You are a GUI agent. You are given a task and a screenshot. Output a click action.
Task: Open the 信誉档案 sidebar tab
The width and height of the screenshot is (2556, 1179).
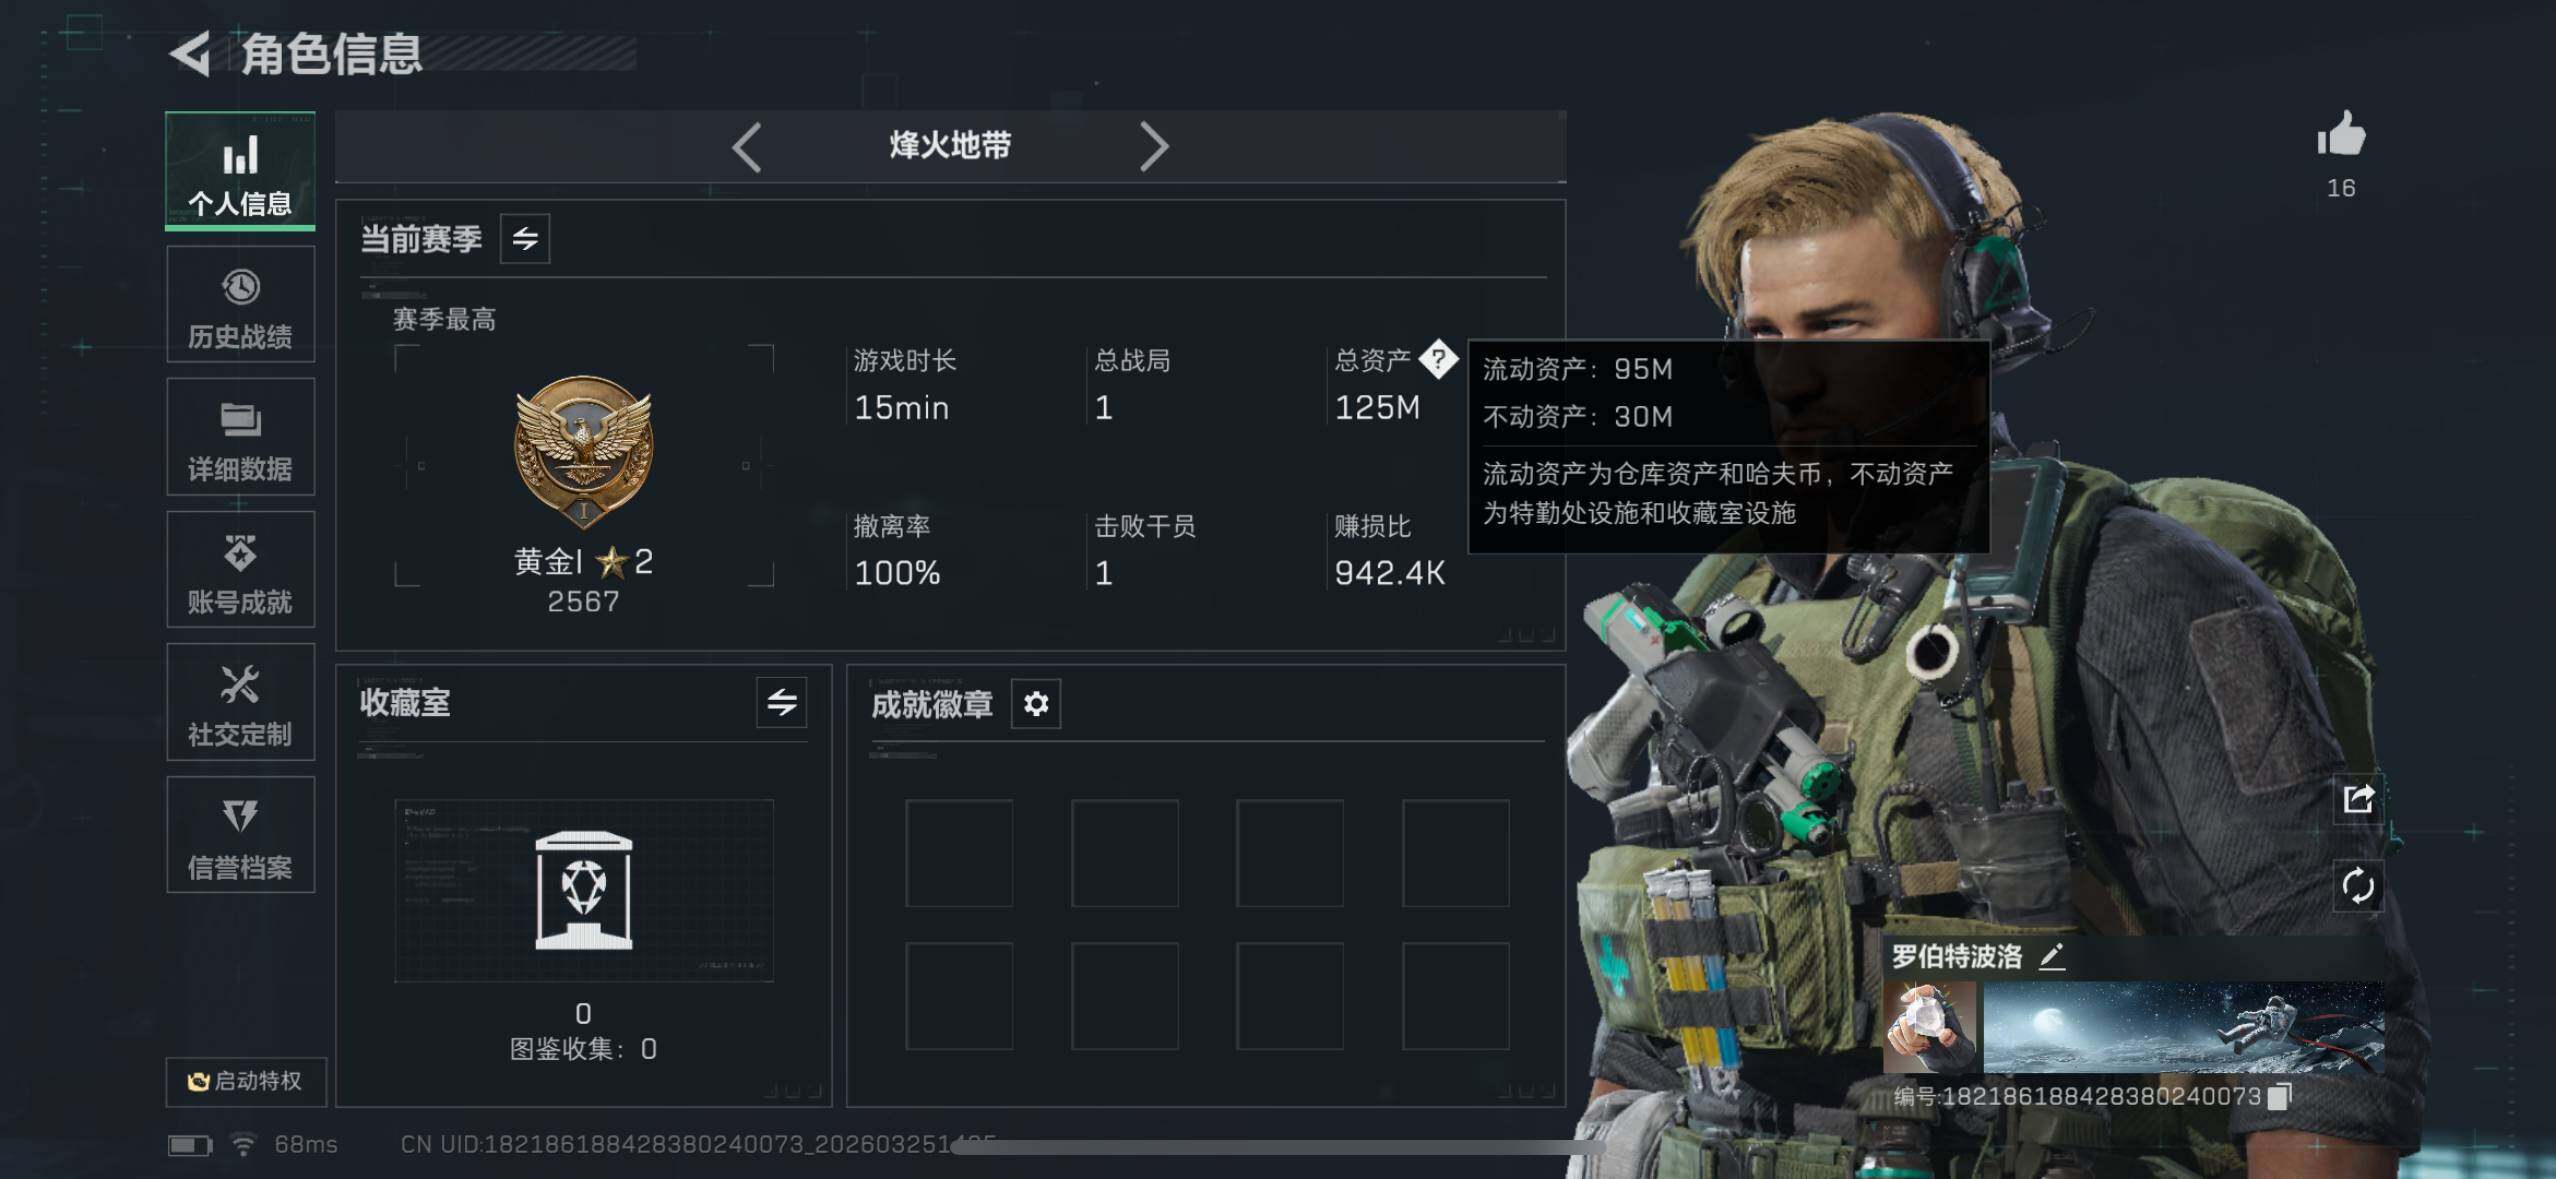click(241, 835)
